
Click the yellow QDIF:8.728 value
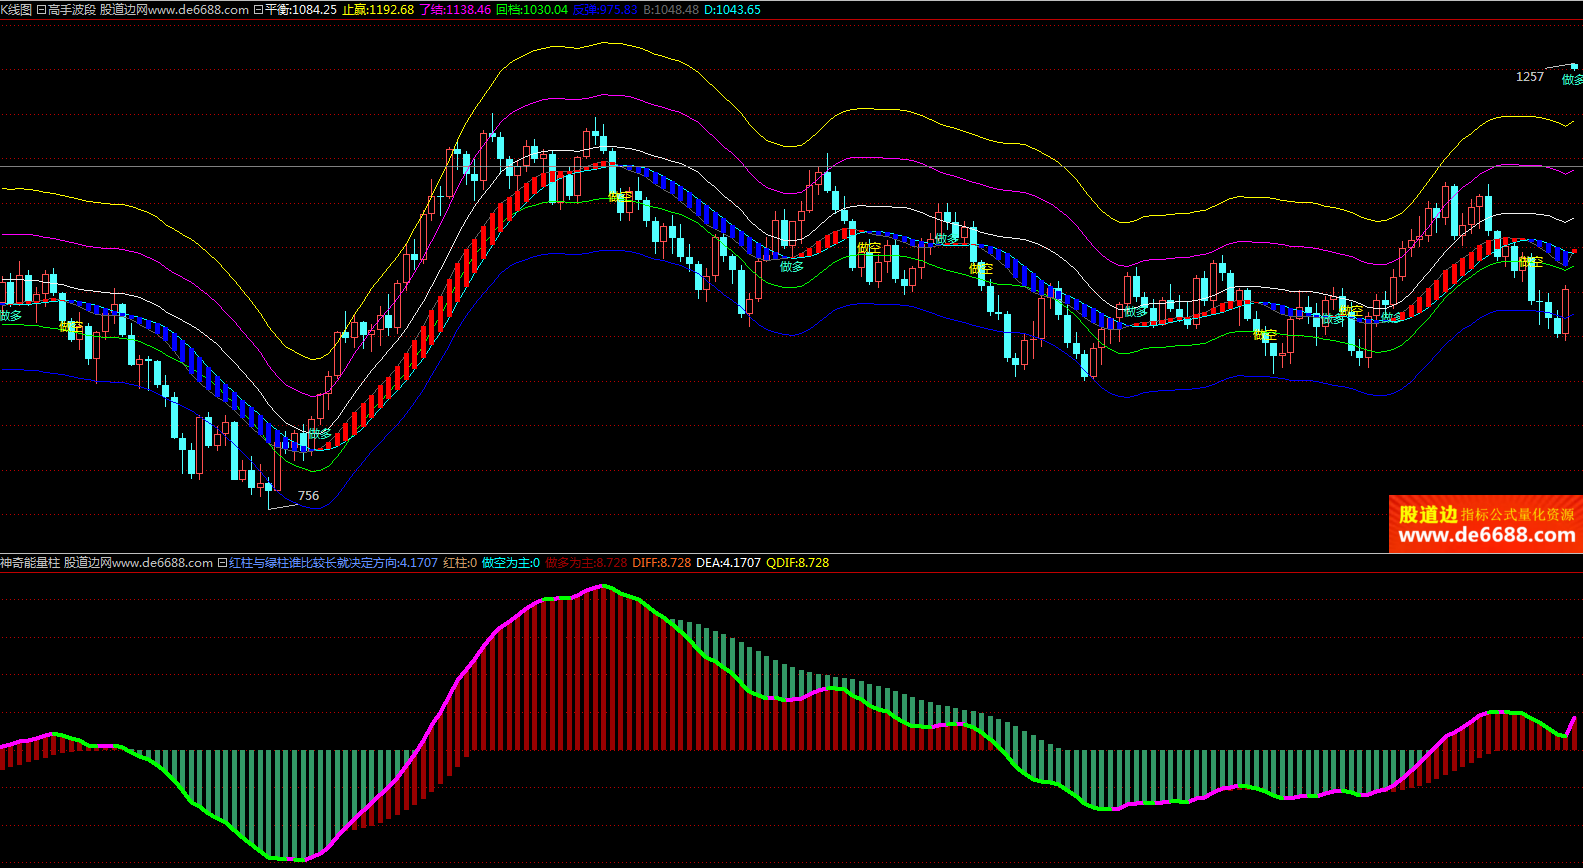pyautogui.click(x=798, y=563)
